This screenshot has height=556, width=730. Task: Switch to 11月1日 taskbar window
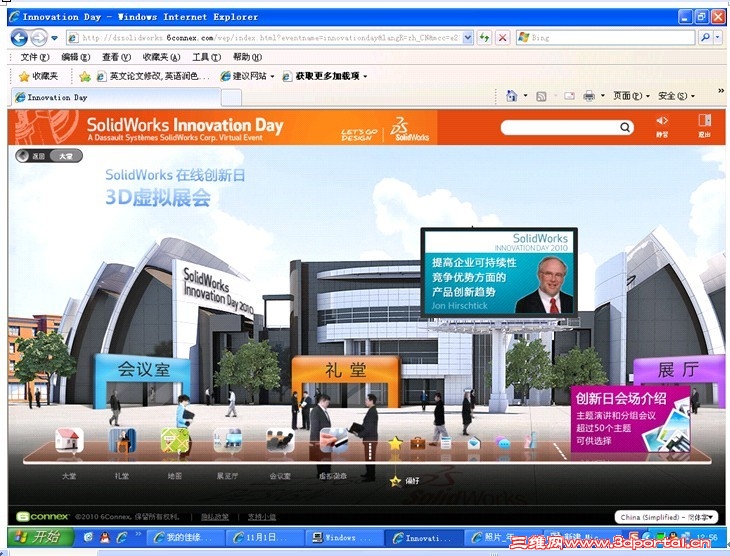click(264, 538)
